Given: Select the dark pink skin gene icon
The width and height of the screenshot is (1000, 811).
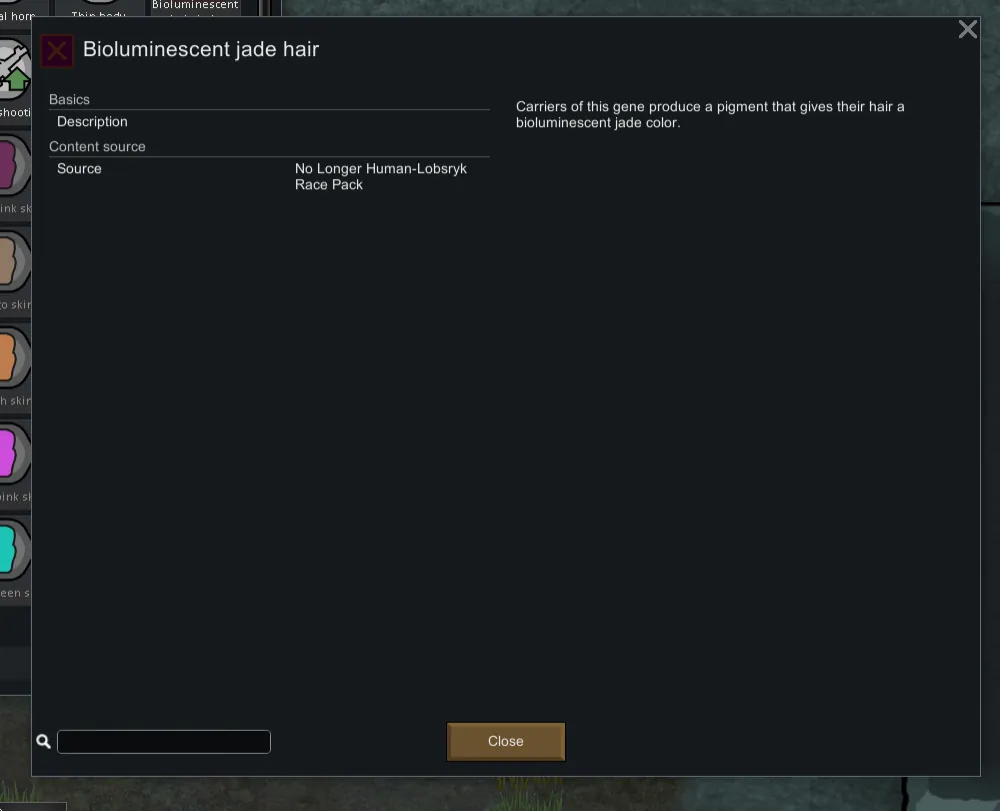Looking at the screenshot, I should (15, 166).
